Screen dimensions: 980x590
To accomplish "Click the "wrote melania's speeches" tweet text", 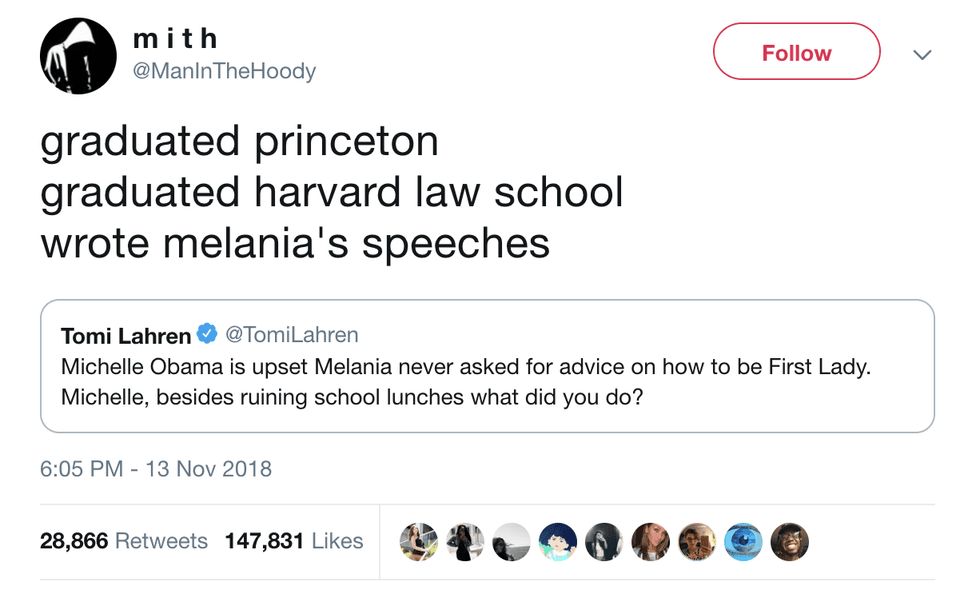I will [295, 243].
